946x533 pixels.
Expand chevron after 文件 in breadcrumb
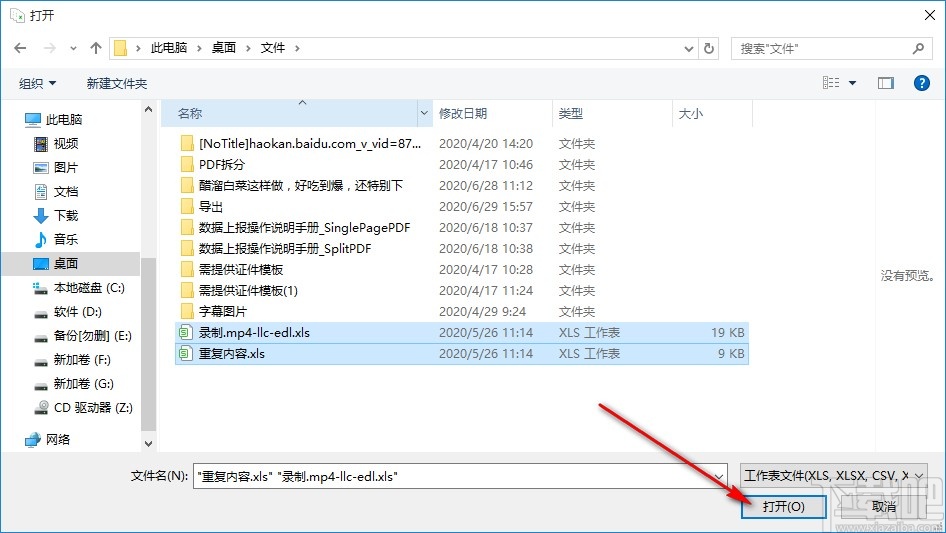click(297, 48)
